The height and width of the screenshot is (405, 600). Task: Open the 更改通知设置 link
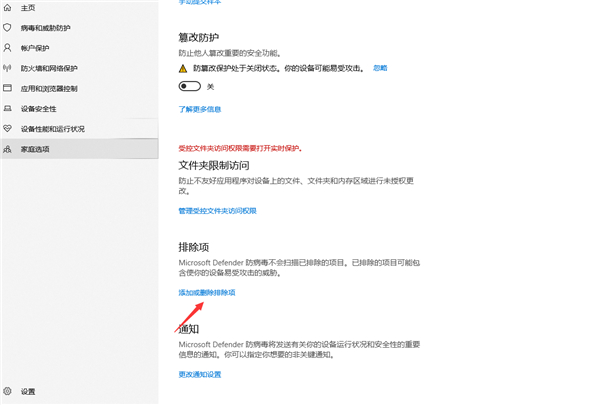pos(200,374)
